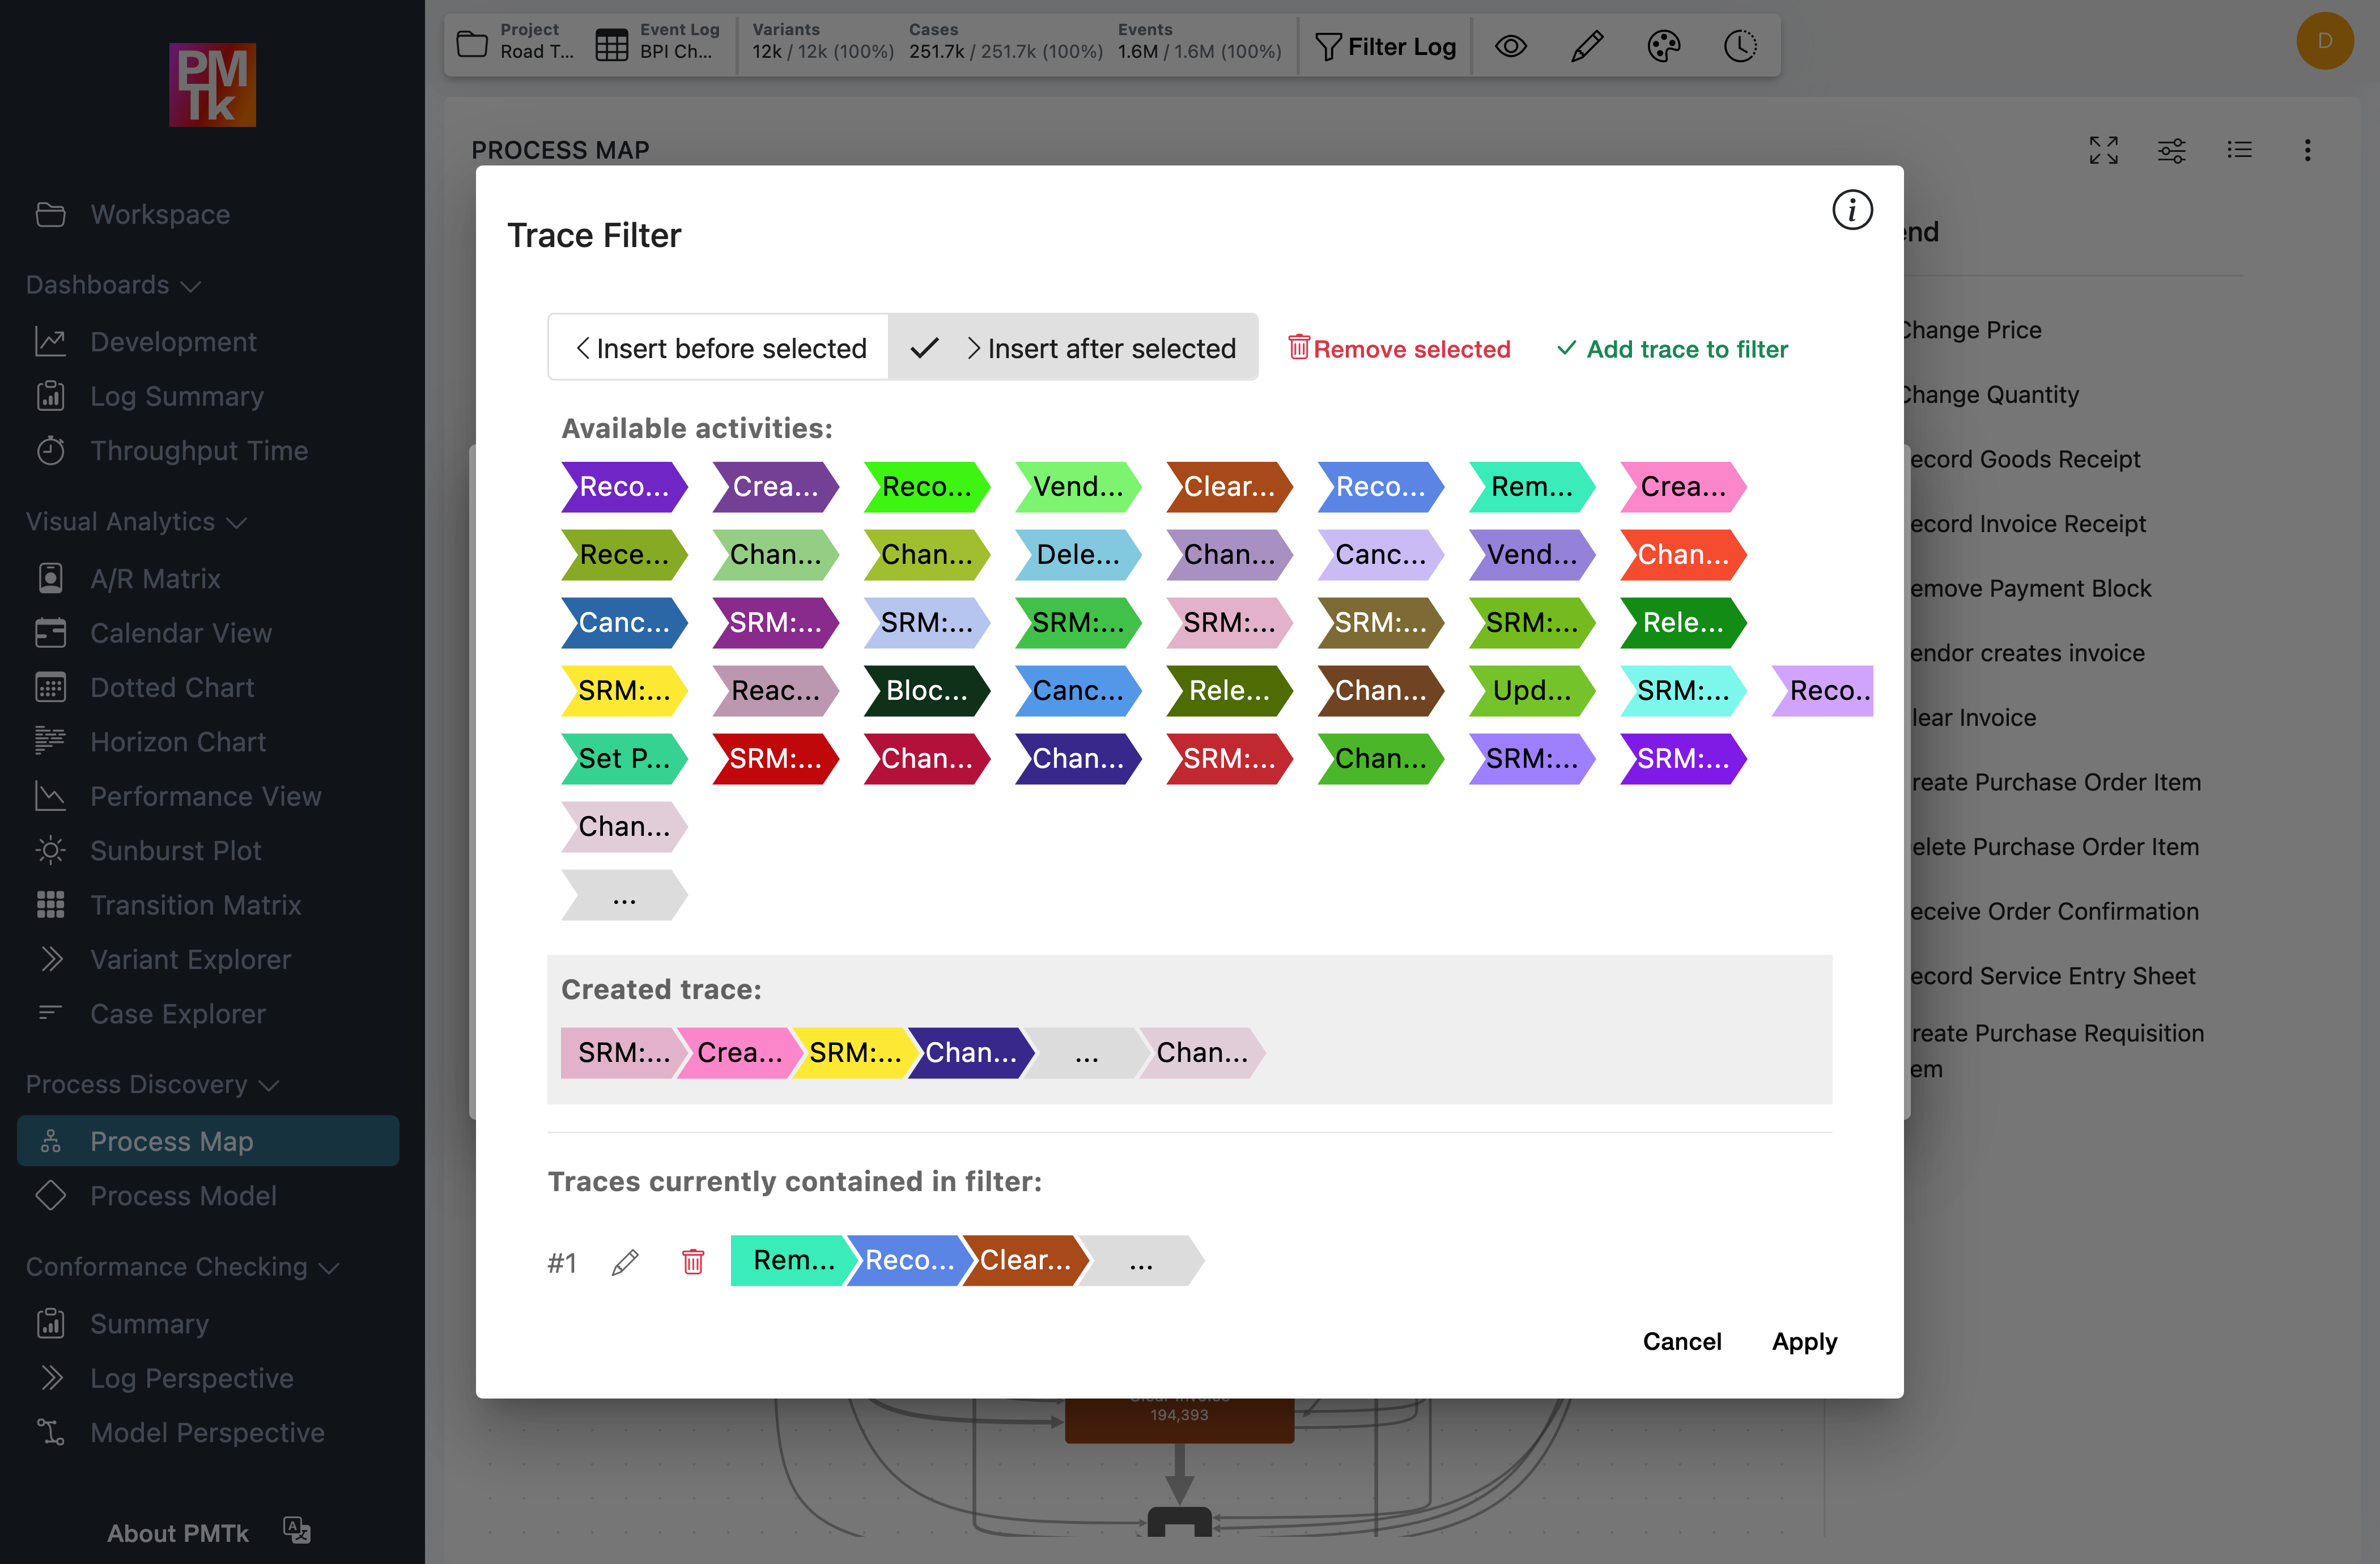Switch to Insert before selected mode
The image size is (2380, 1564).
tap(717, 347)
